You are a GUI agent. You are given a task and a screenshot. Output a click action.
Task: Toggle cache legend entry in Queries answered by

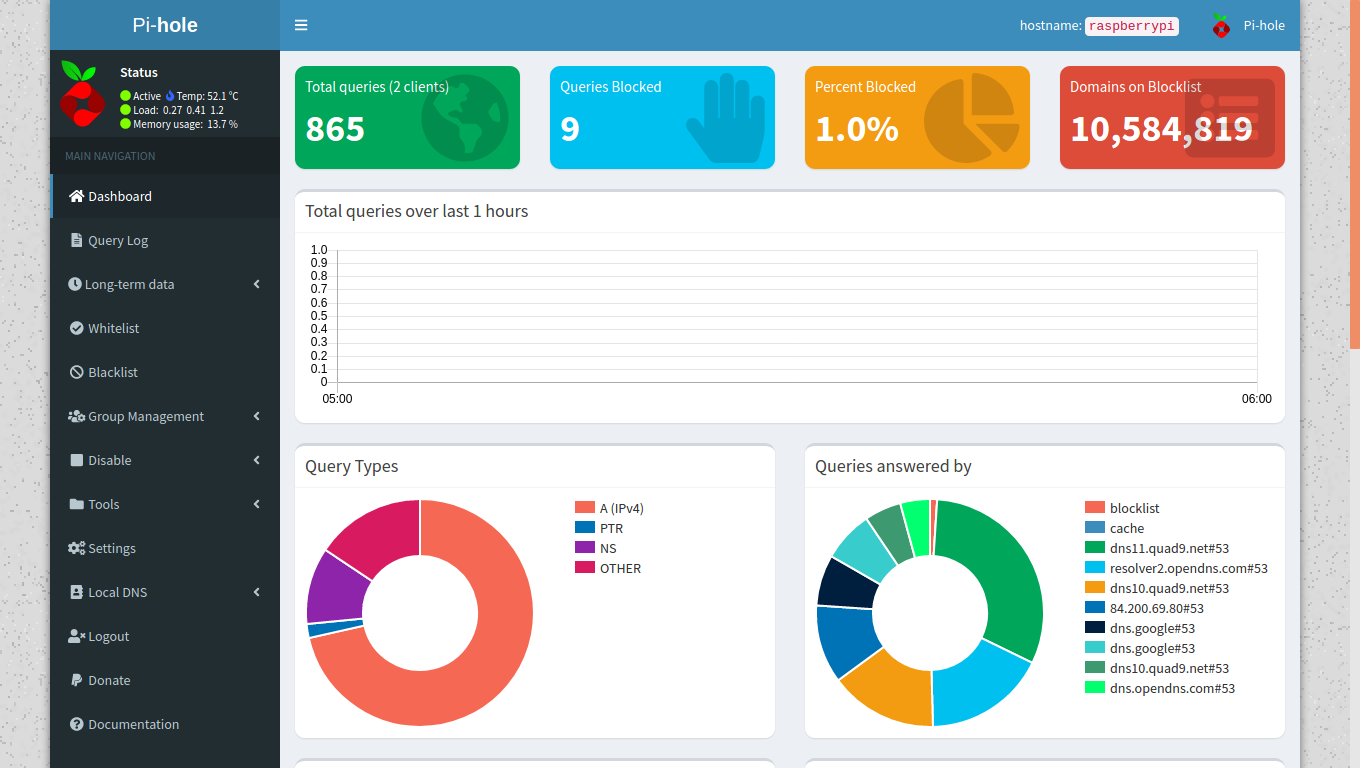point(1114,528)
